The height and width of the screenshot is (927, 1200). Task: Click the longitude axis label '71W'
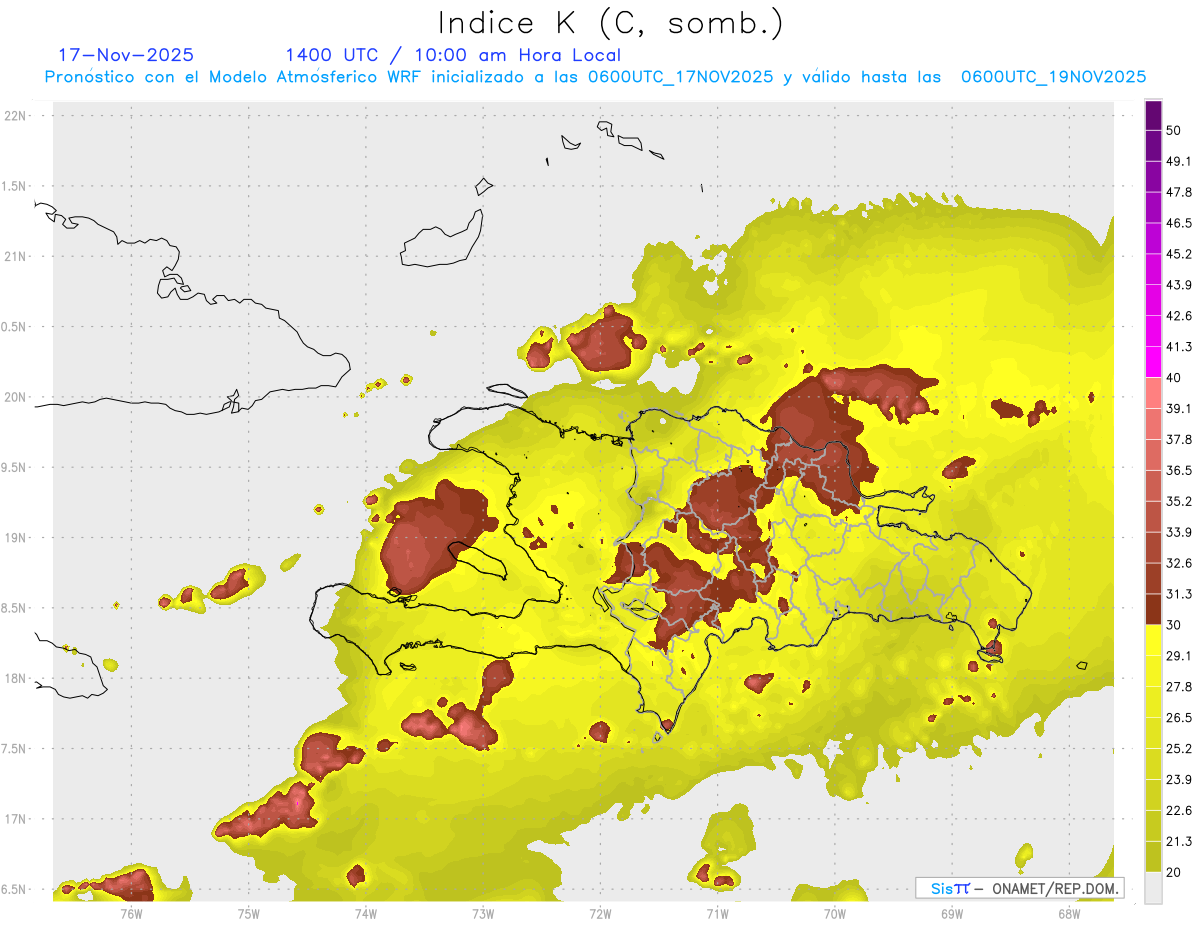click(x=717, y=913)
